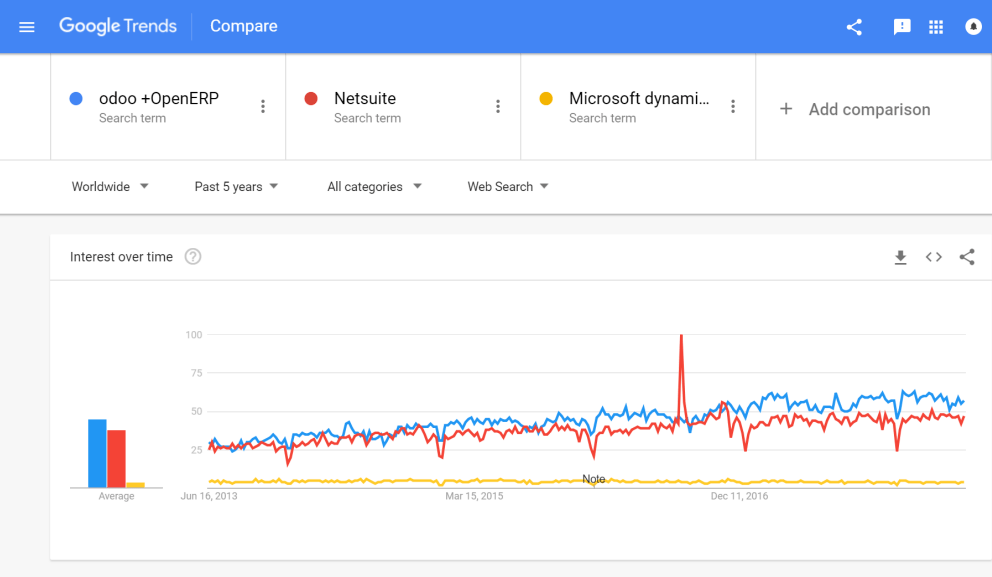Edit the Microsoft dynamics search term
Screen dimensions: 992x577
click(x=639, y=98)
